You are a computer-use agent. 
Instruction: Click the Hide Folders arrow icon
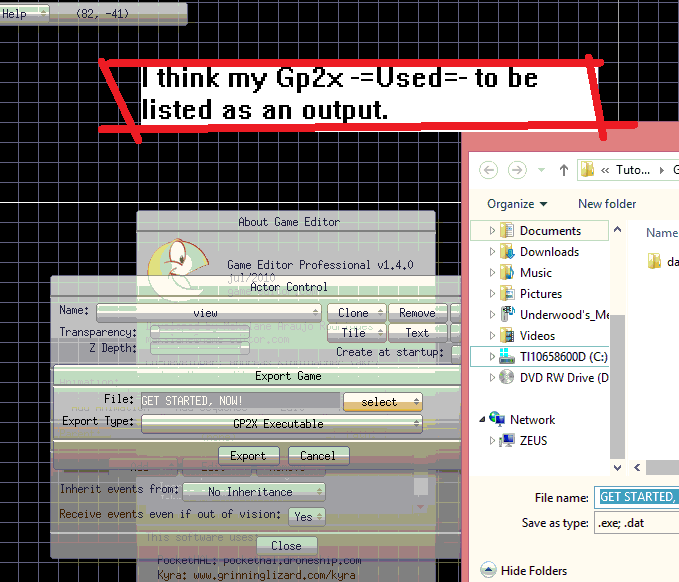[488, 570]
